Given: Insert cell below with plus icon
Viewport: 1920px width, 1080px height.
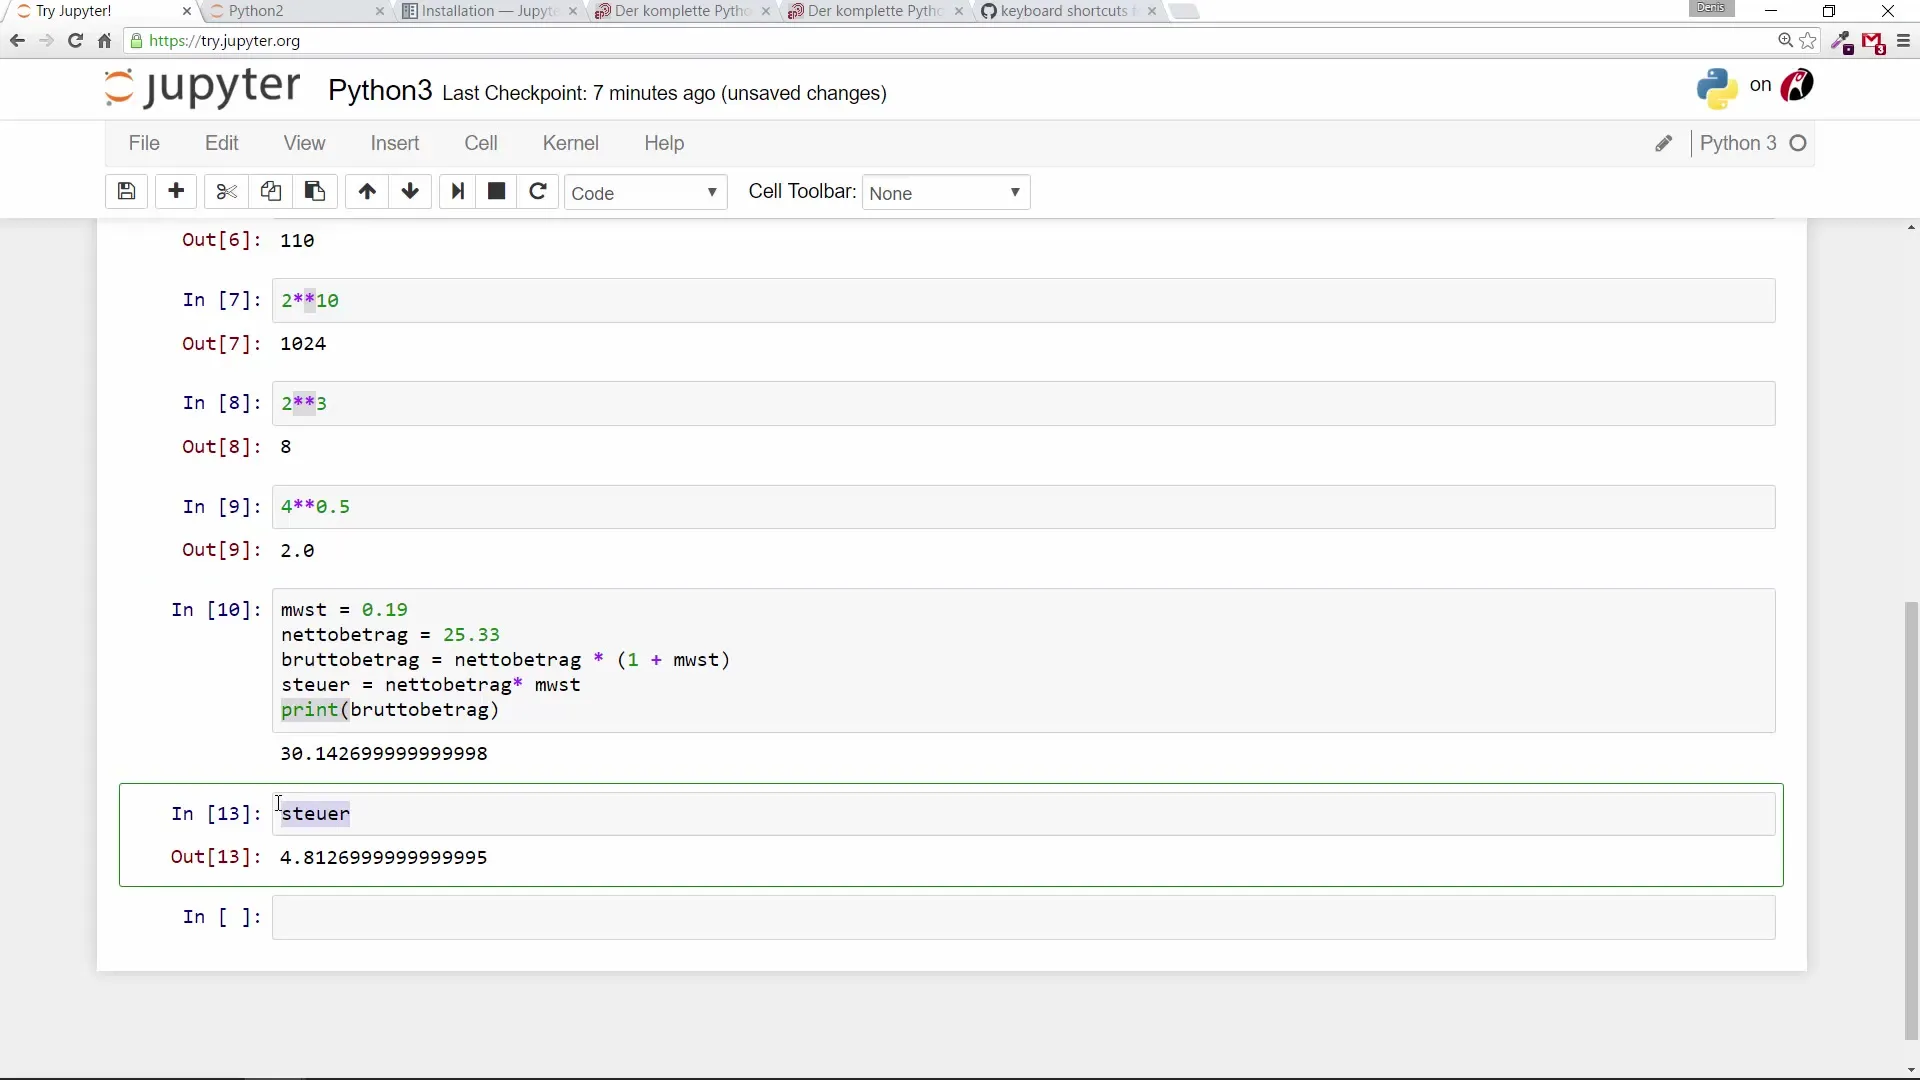Looking at the screenshot, I should [176, 191].
